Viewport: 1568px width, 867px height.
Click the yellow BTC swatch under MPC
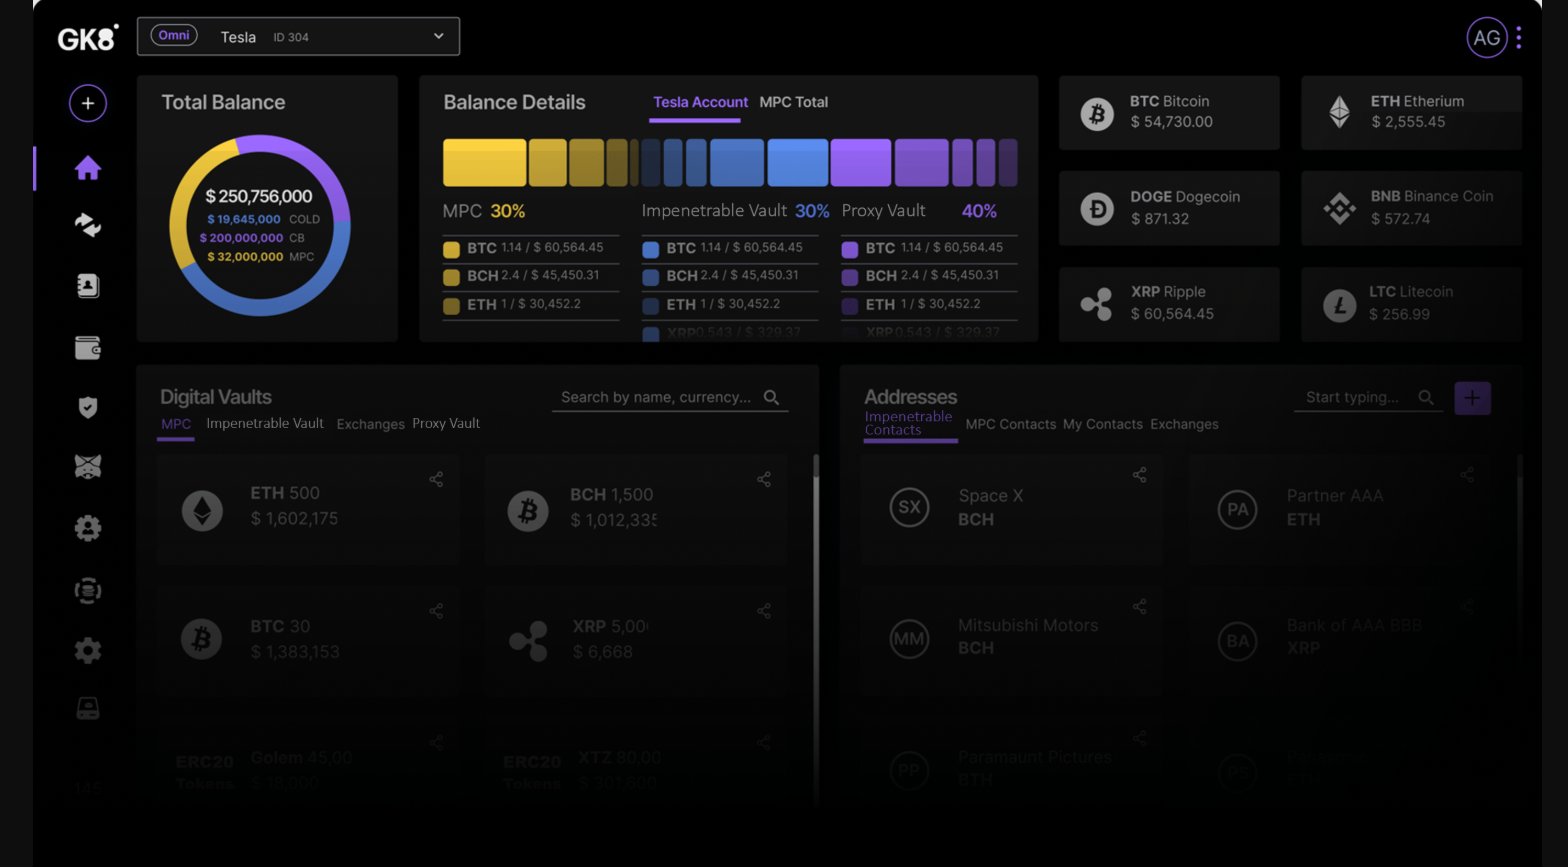[x=451, y=249]
